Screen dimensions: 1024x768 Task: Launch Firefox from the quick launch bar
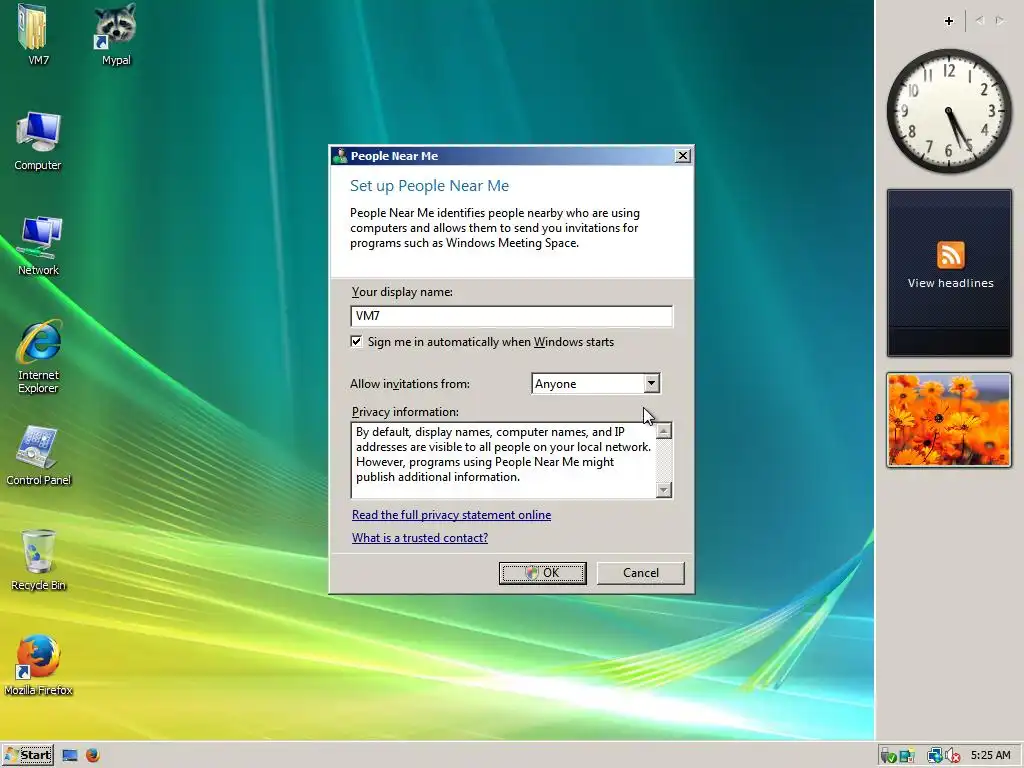tap(93, 755)
